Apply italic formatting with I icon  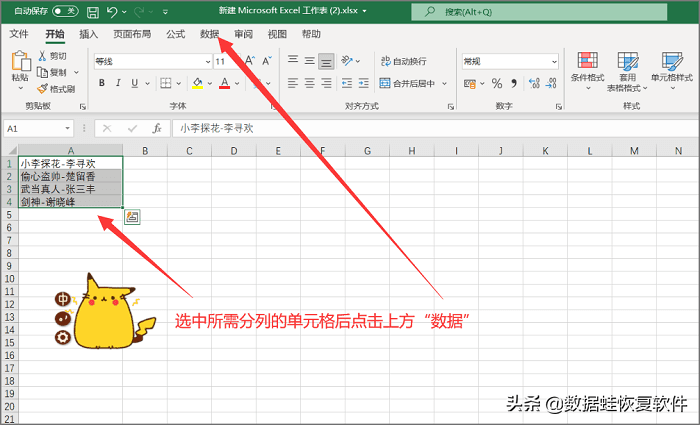[118, 83]
